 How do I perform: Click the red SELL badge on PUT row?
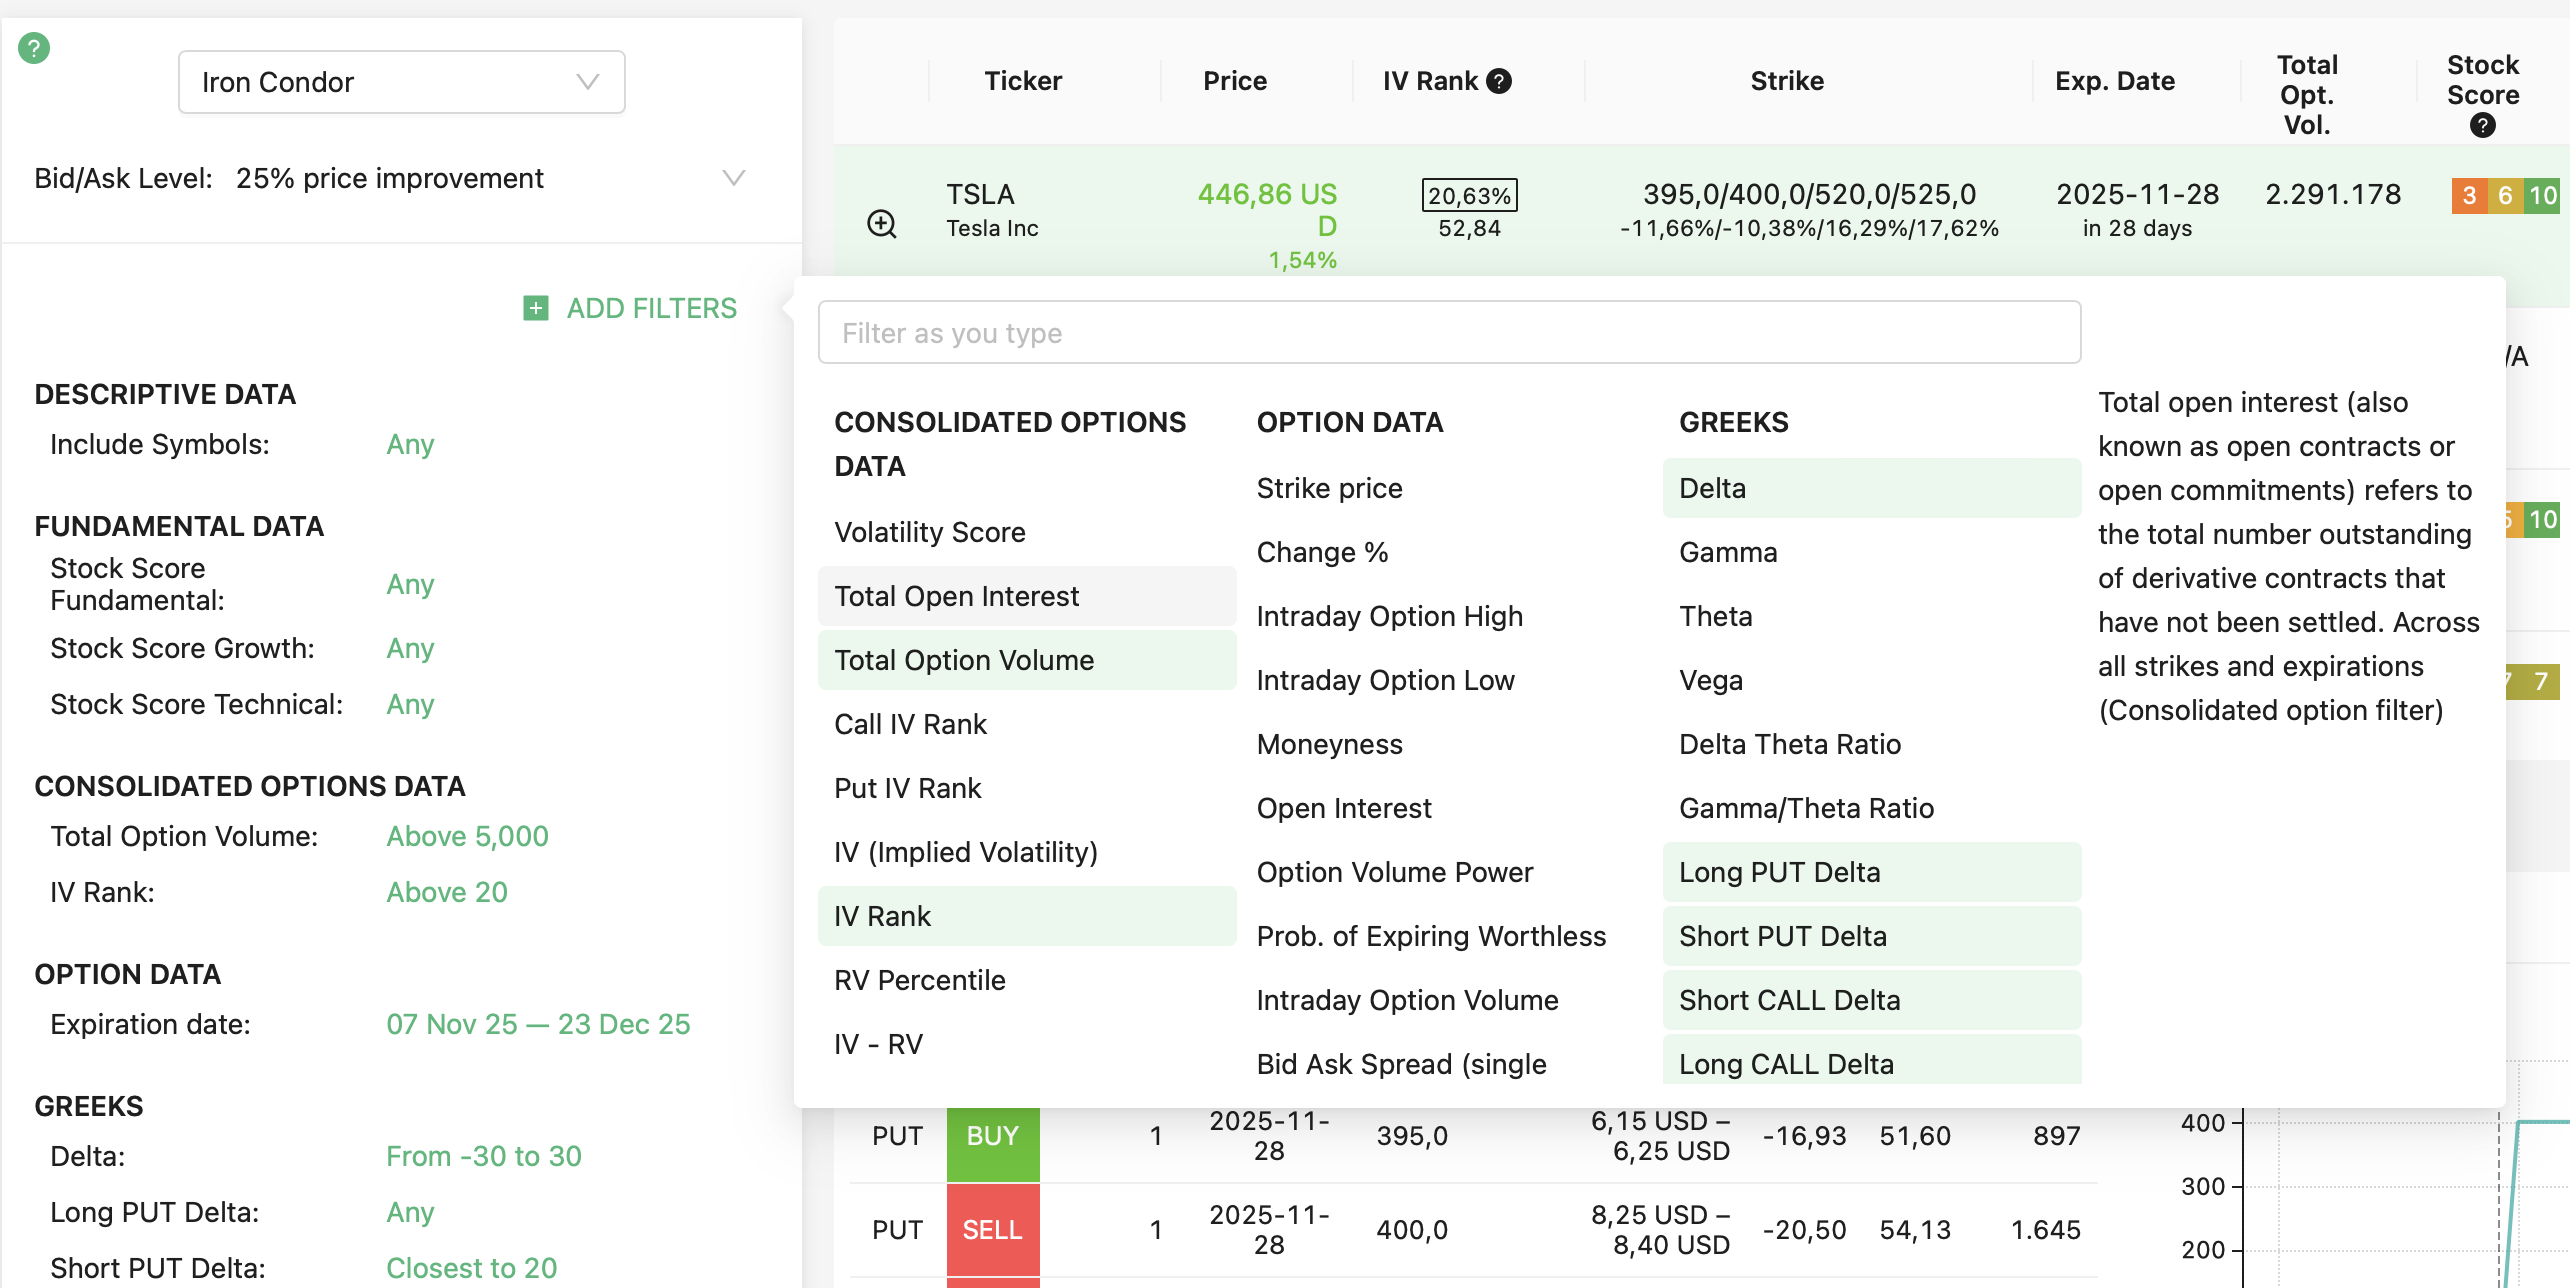(x=992, y=1230)
